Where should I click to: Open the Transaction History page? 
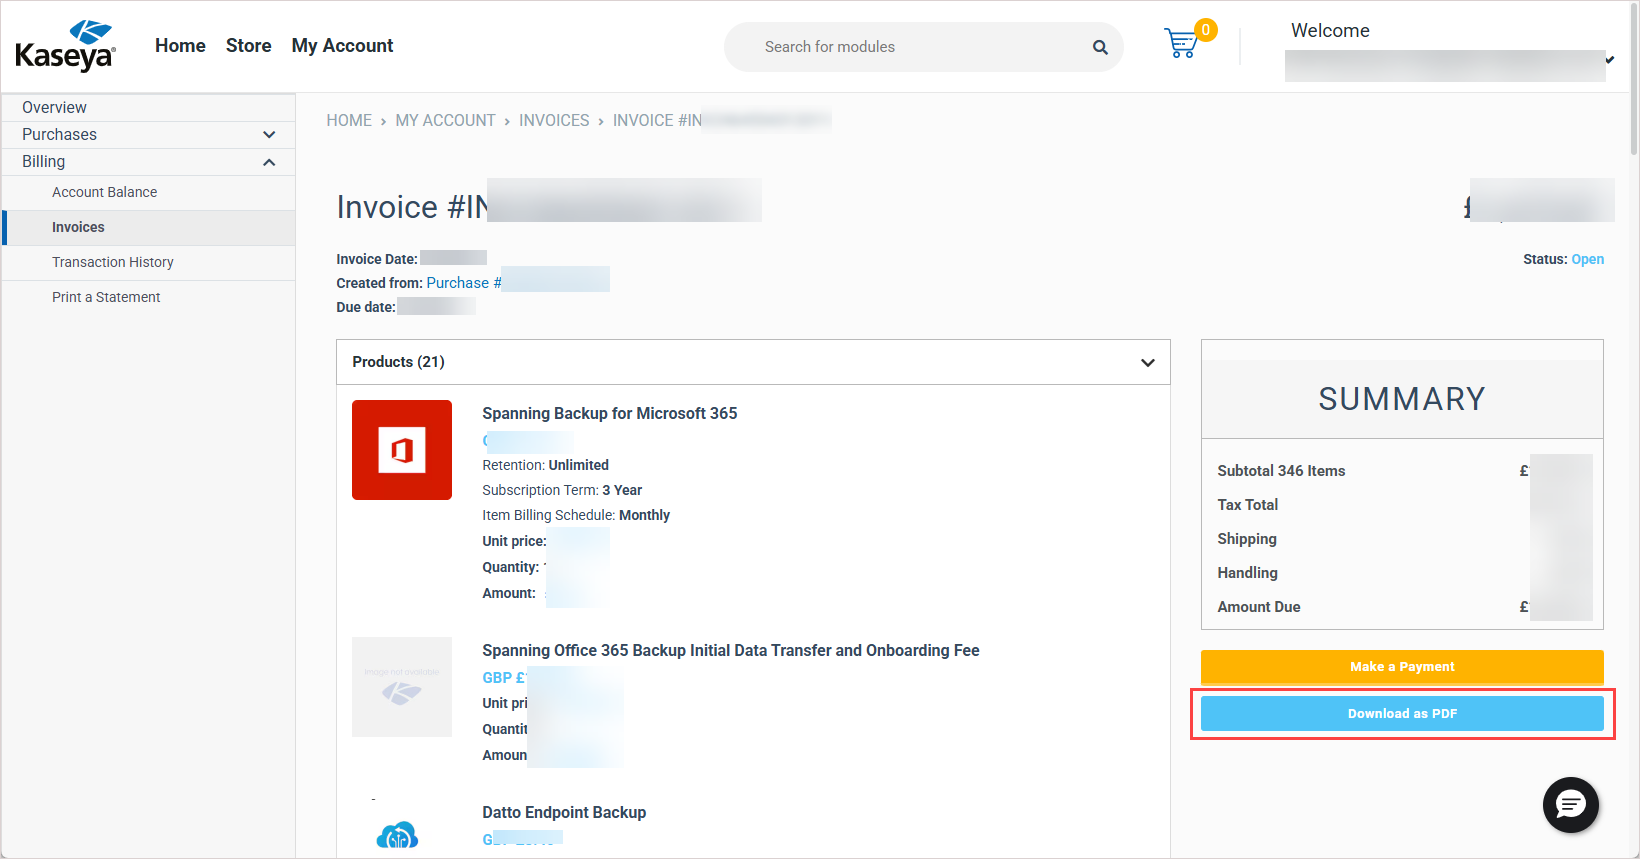(113, 262)
